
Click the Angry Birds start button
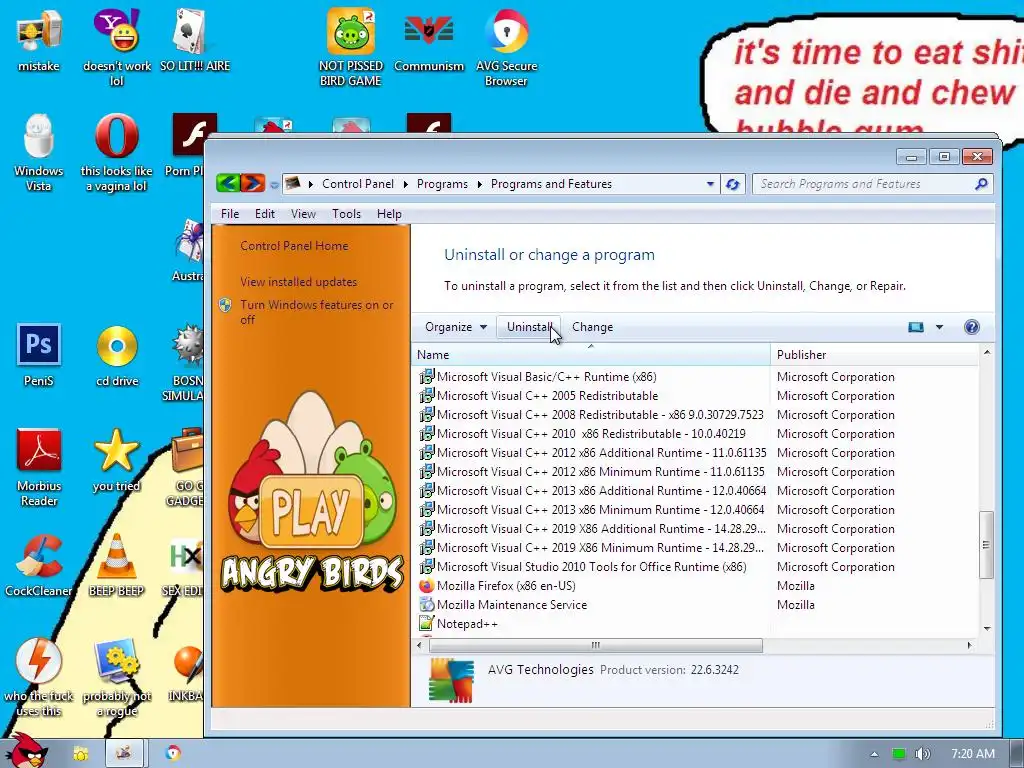tap(26, 751)
